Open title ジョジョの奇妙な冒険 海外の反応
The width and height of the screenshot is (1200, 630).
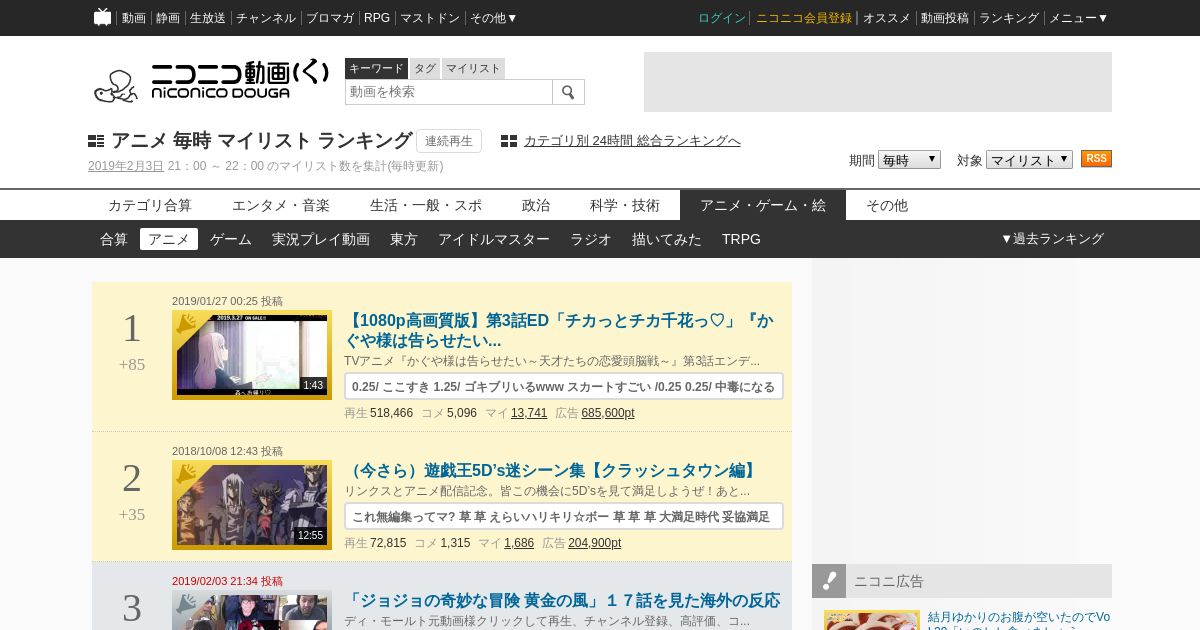[x=562, y=601]
